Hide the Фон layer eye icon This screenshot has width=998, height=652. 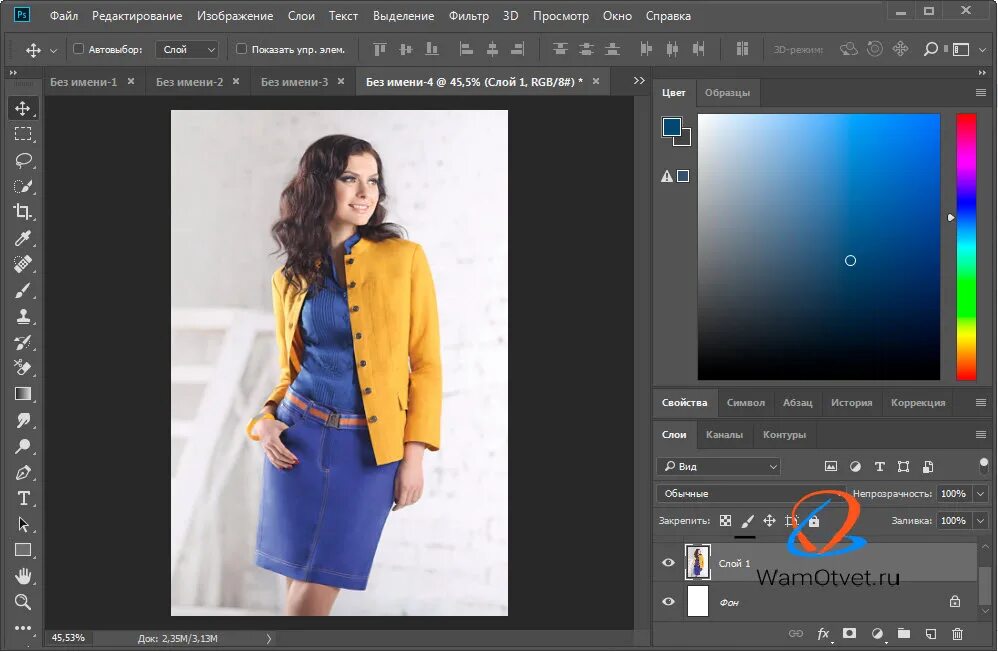coord(668,602)
